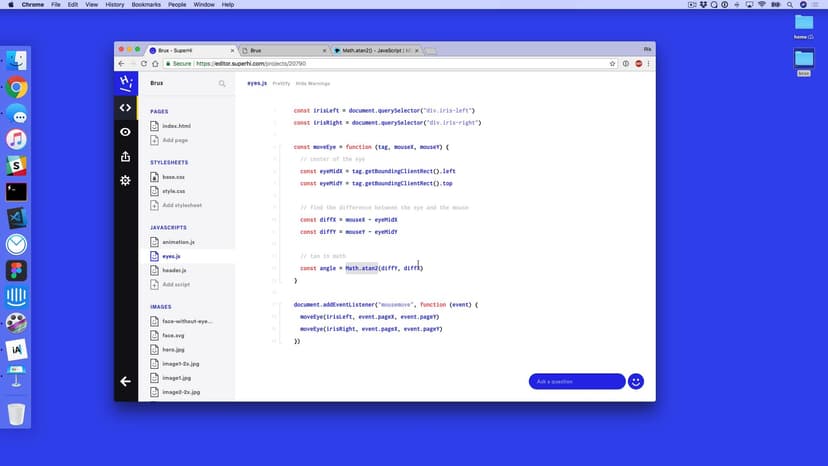
Task: Click Prettify button
Action: (x=281, y=83)
